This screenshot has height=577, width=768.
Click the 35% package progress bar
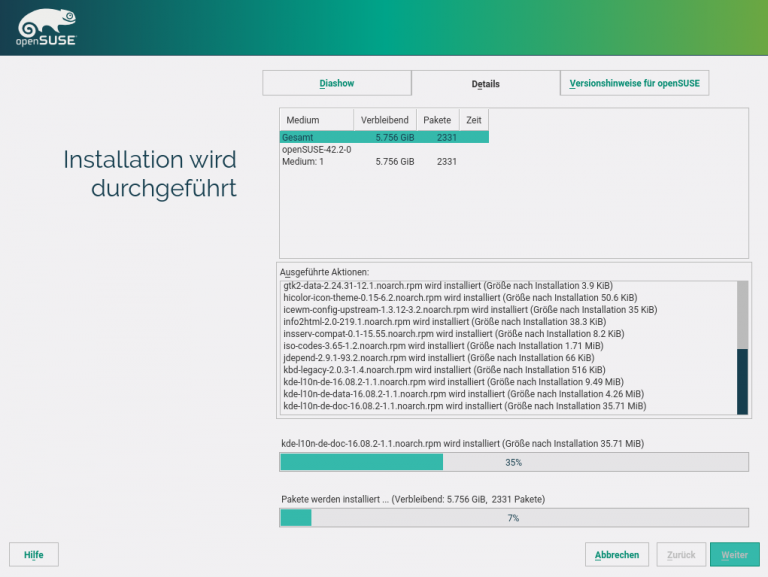514,462
